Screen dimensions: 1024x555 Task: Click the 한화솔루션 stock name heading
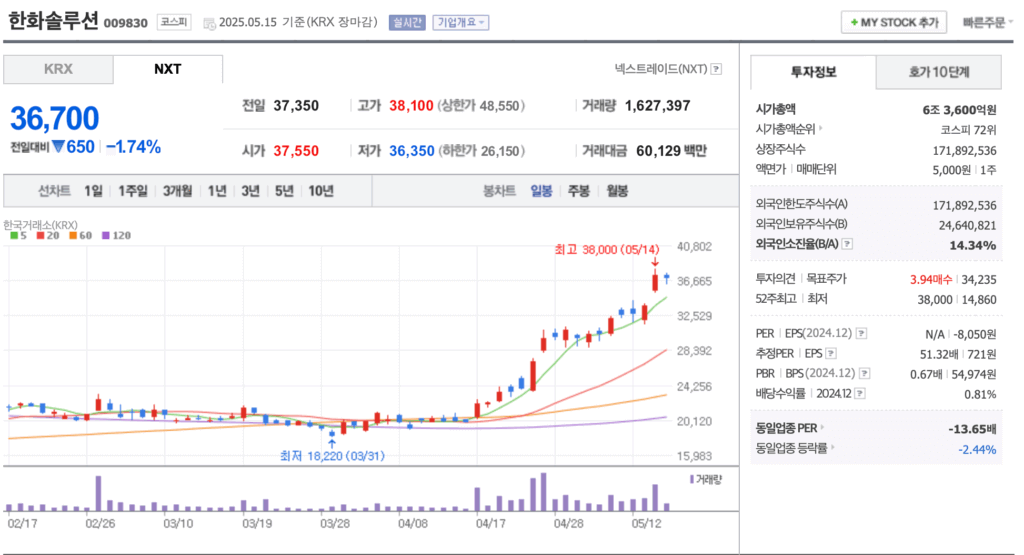53,21
